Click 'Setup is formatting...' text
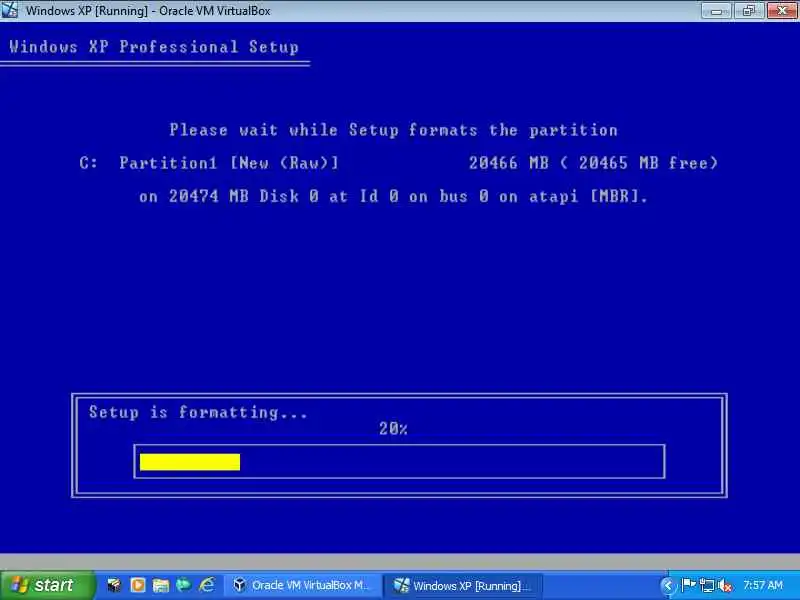Viewport: 800px width, 600px height. tap(198, 412)
